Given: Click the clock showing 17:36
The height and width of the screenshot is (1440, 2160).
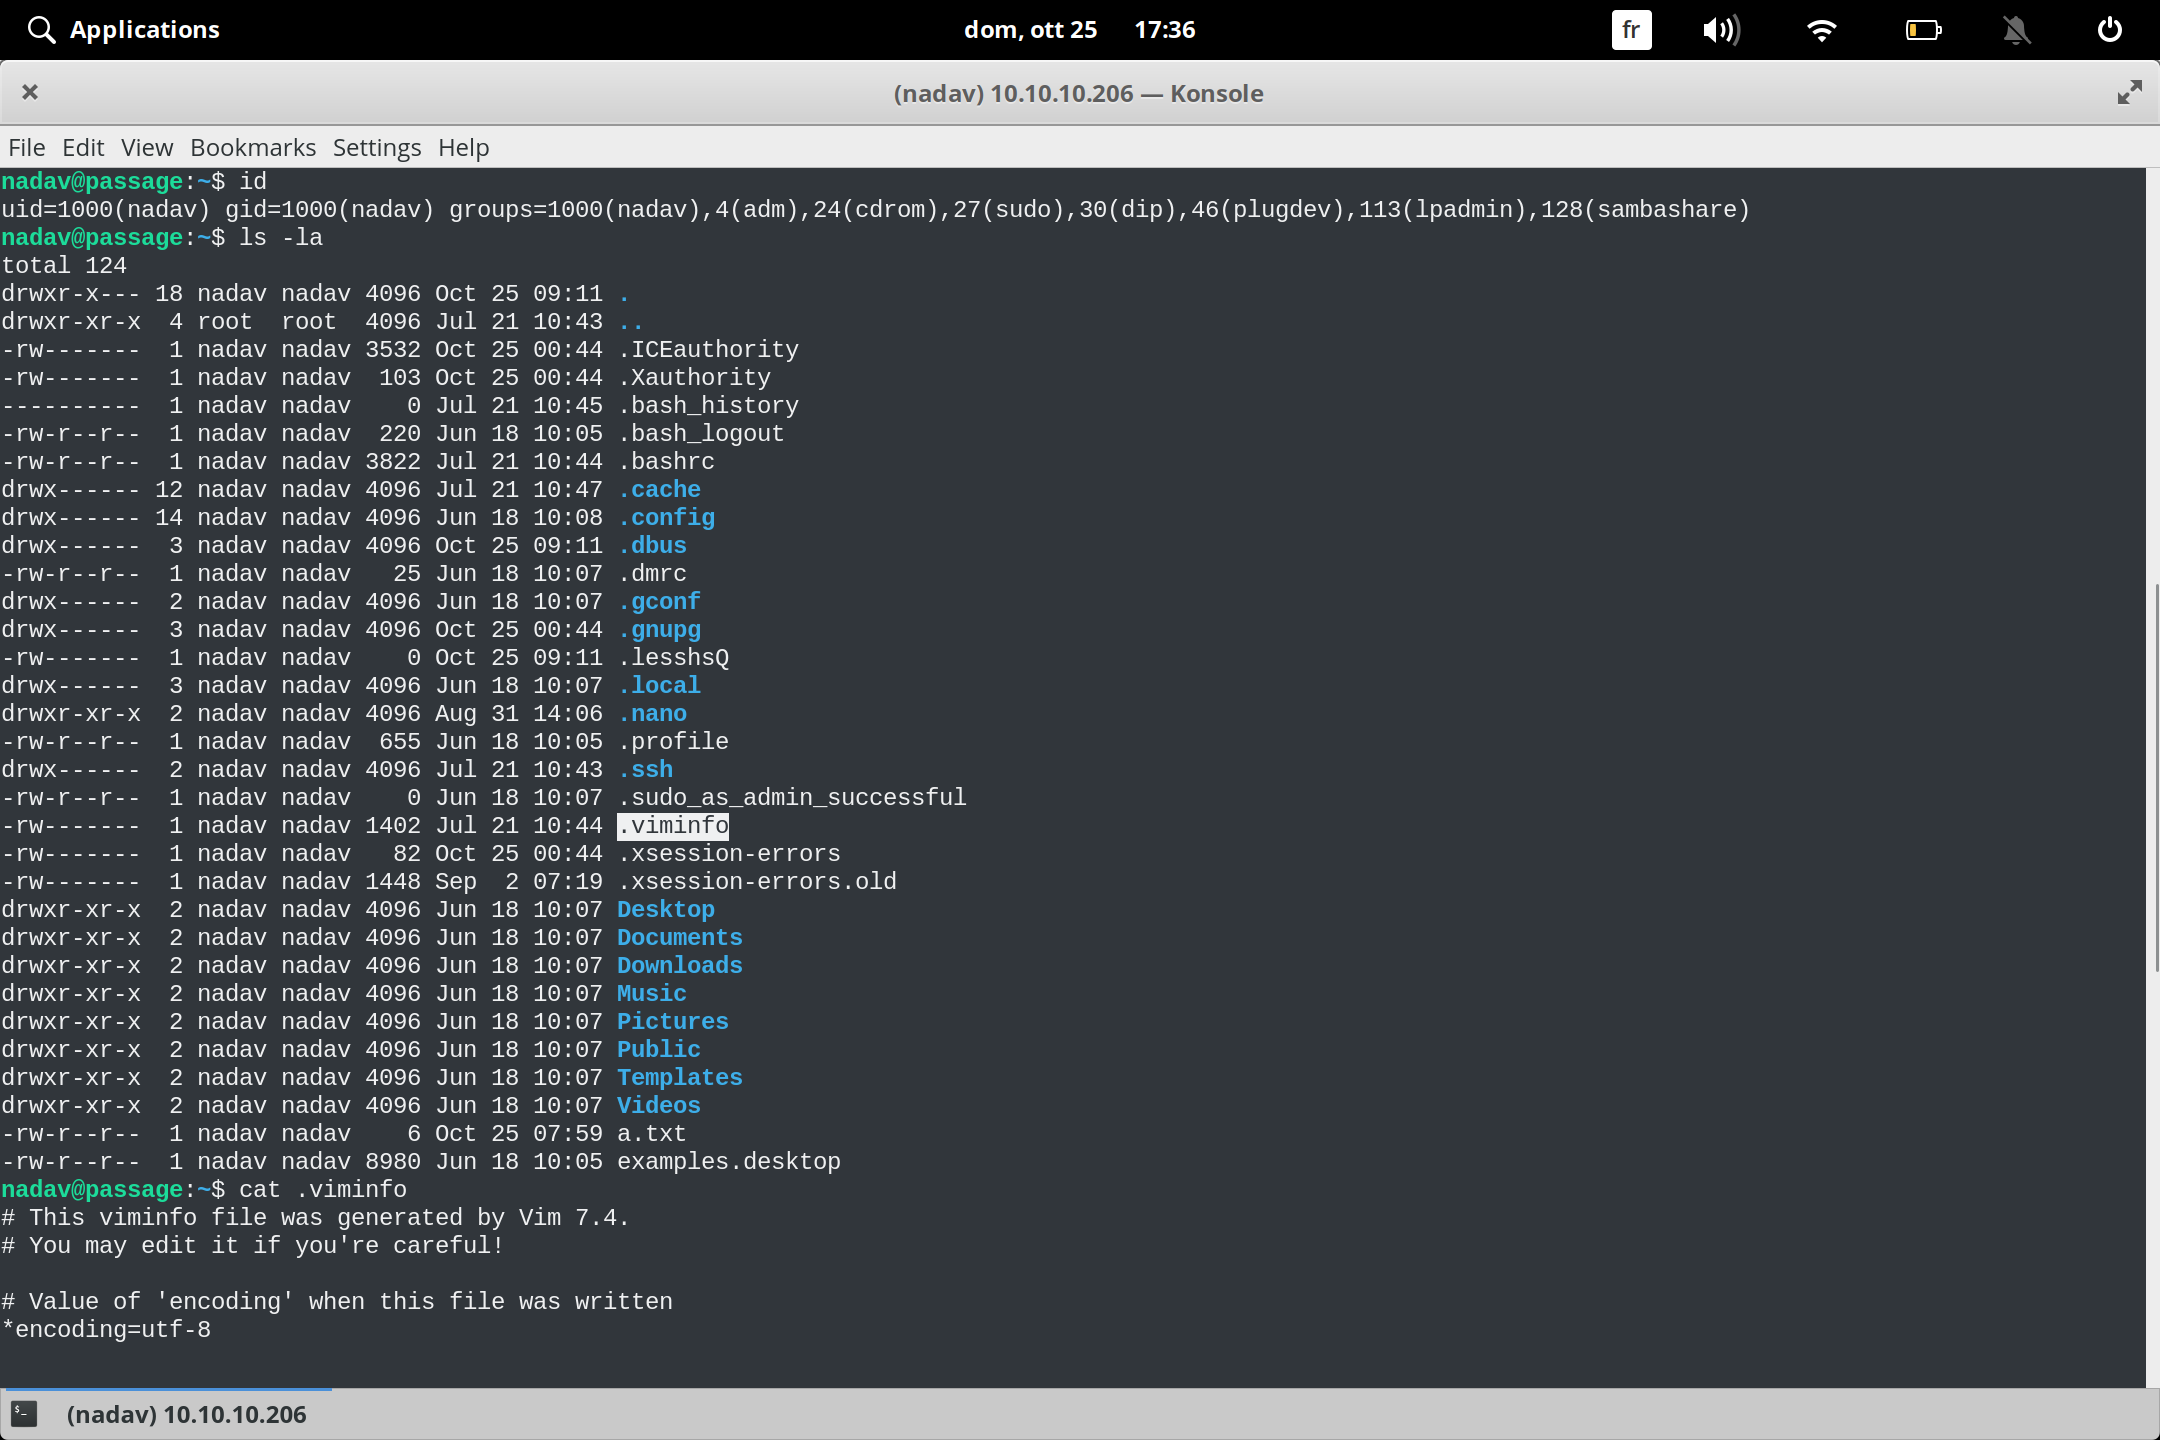Looking at the screenshot, I should (x=1166, y=29).
